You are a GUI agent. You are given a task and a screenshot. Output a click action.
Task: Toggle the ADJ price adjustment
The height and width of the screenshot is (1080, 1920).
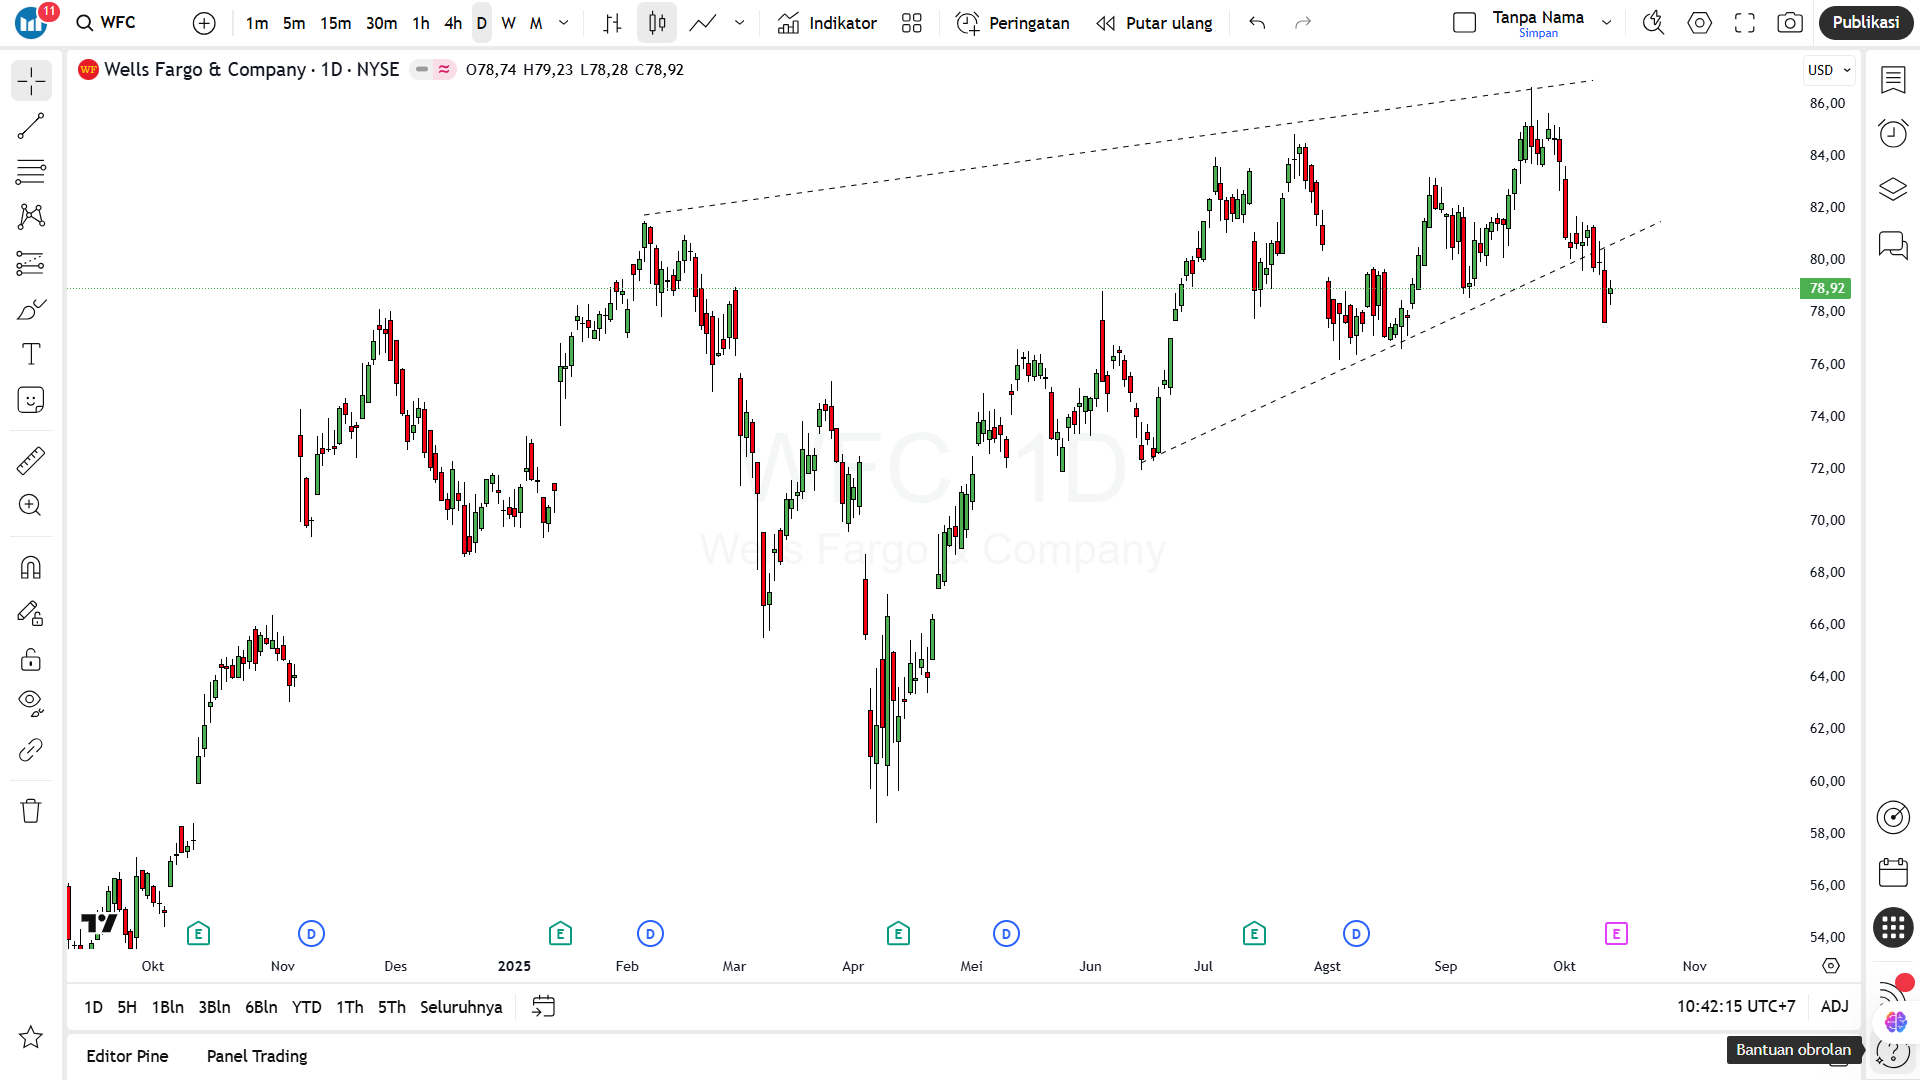pos(1834,1007)
